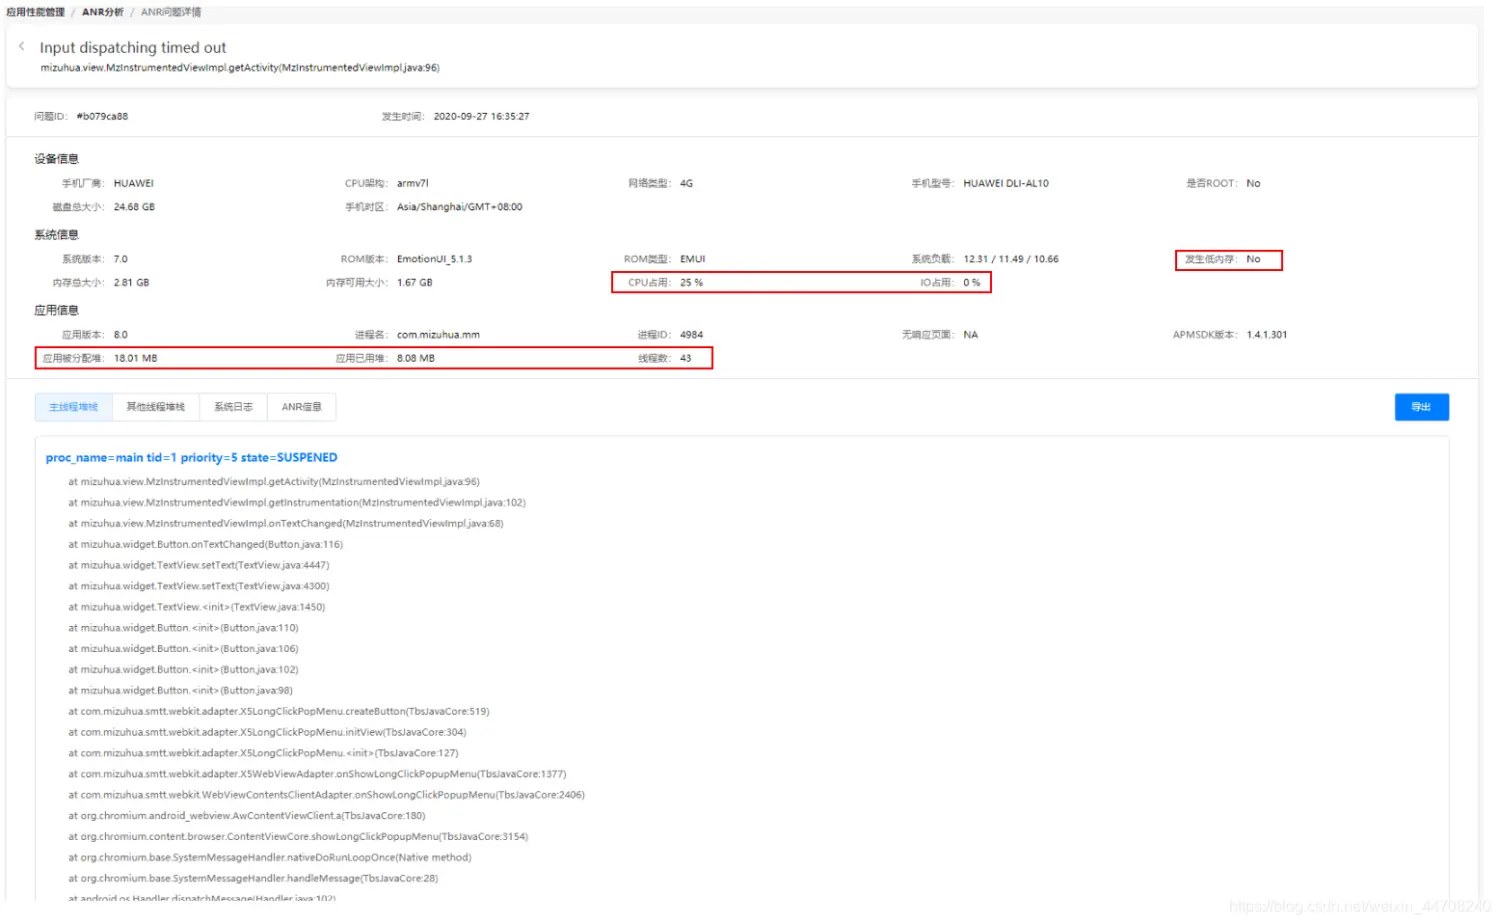This screenshot has height=924, width=1500.
Task: Click ROM version EmotionUI_5.1.3
Action: click(434, 259)
